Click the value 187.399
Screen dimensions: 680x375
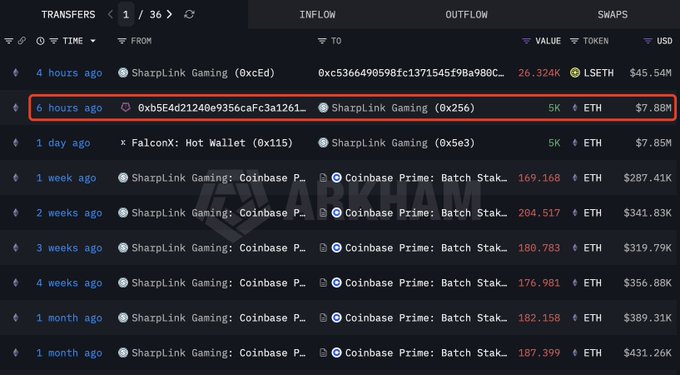click(x=539, y=353)
